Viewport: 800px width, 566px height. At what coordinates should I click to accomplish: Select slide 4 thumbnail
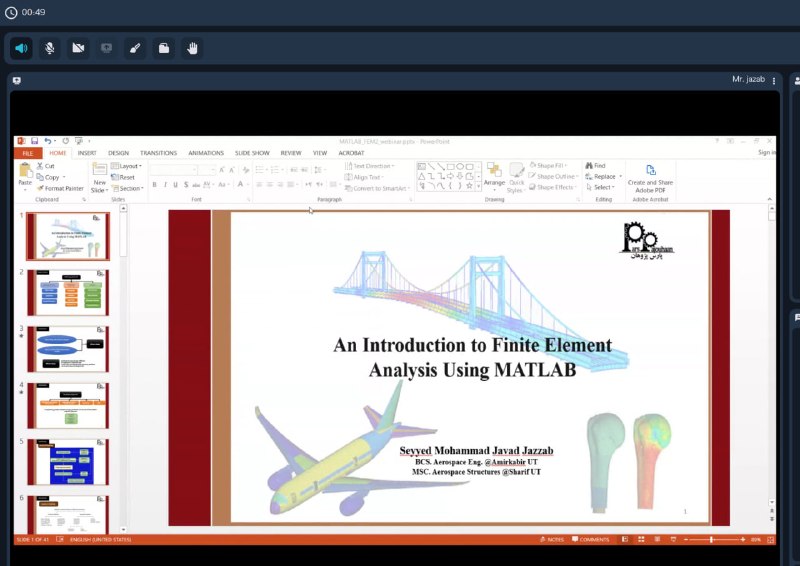click(x=68, y=406)
